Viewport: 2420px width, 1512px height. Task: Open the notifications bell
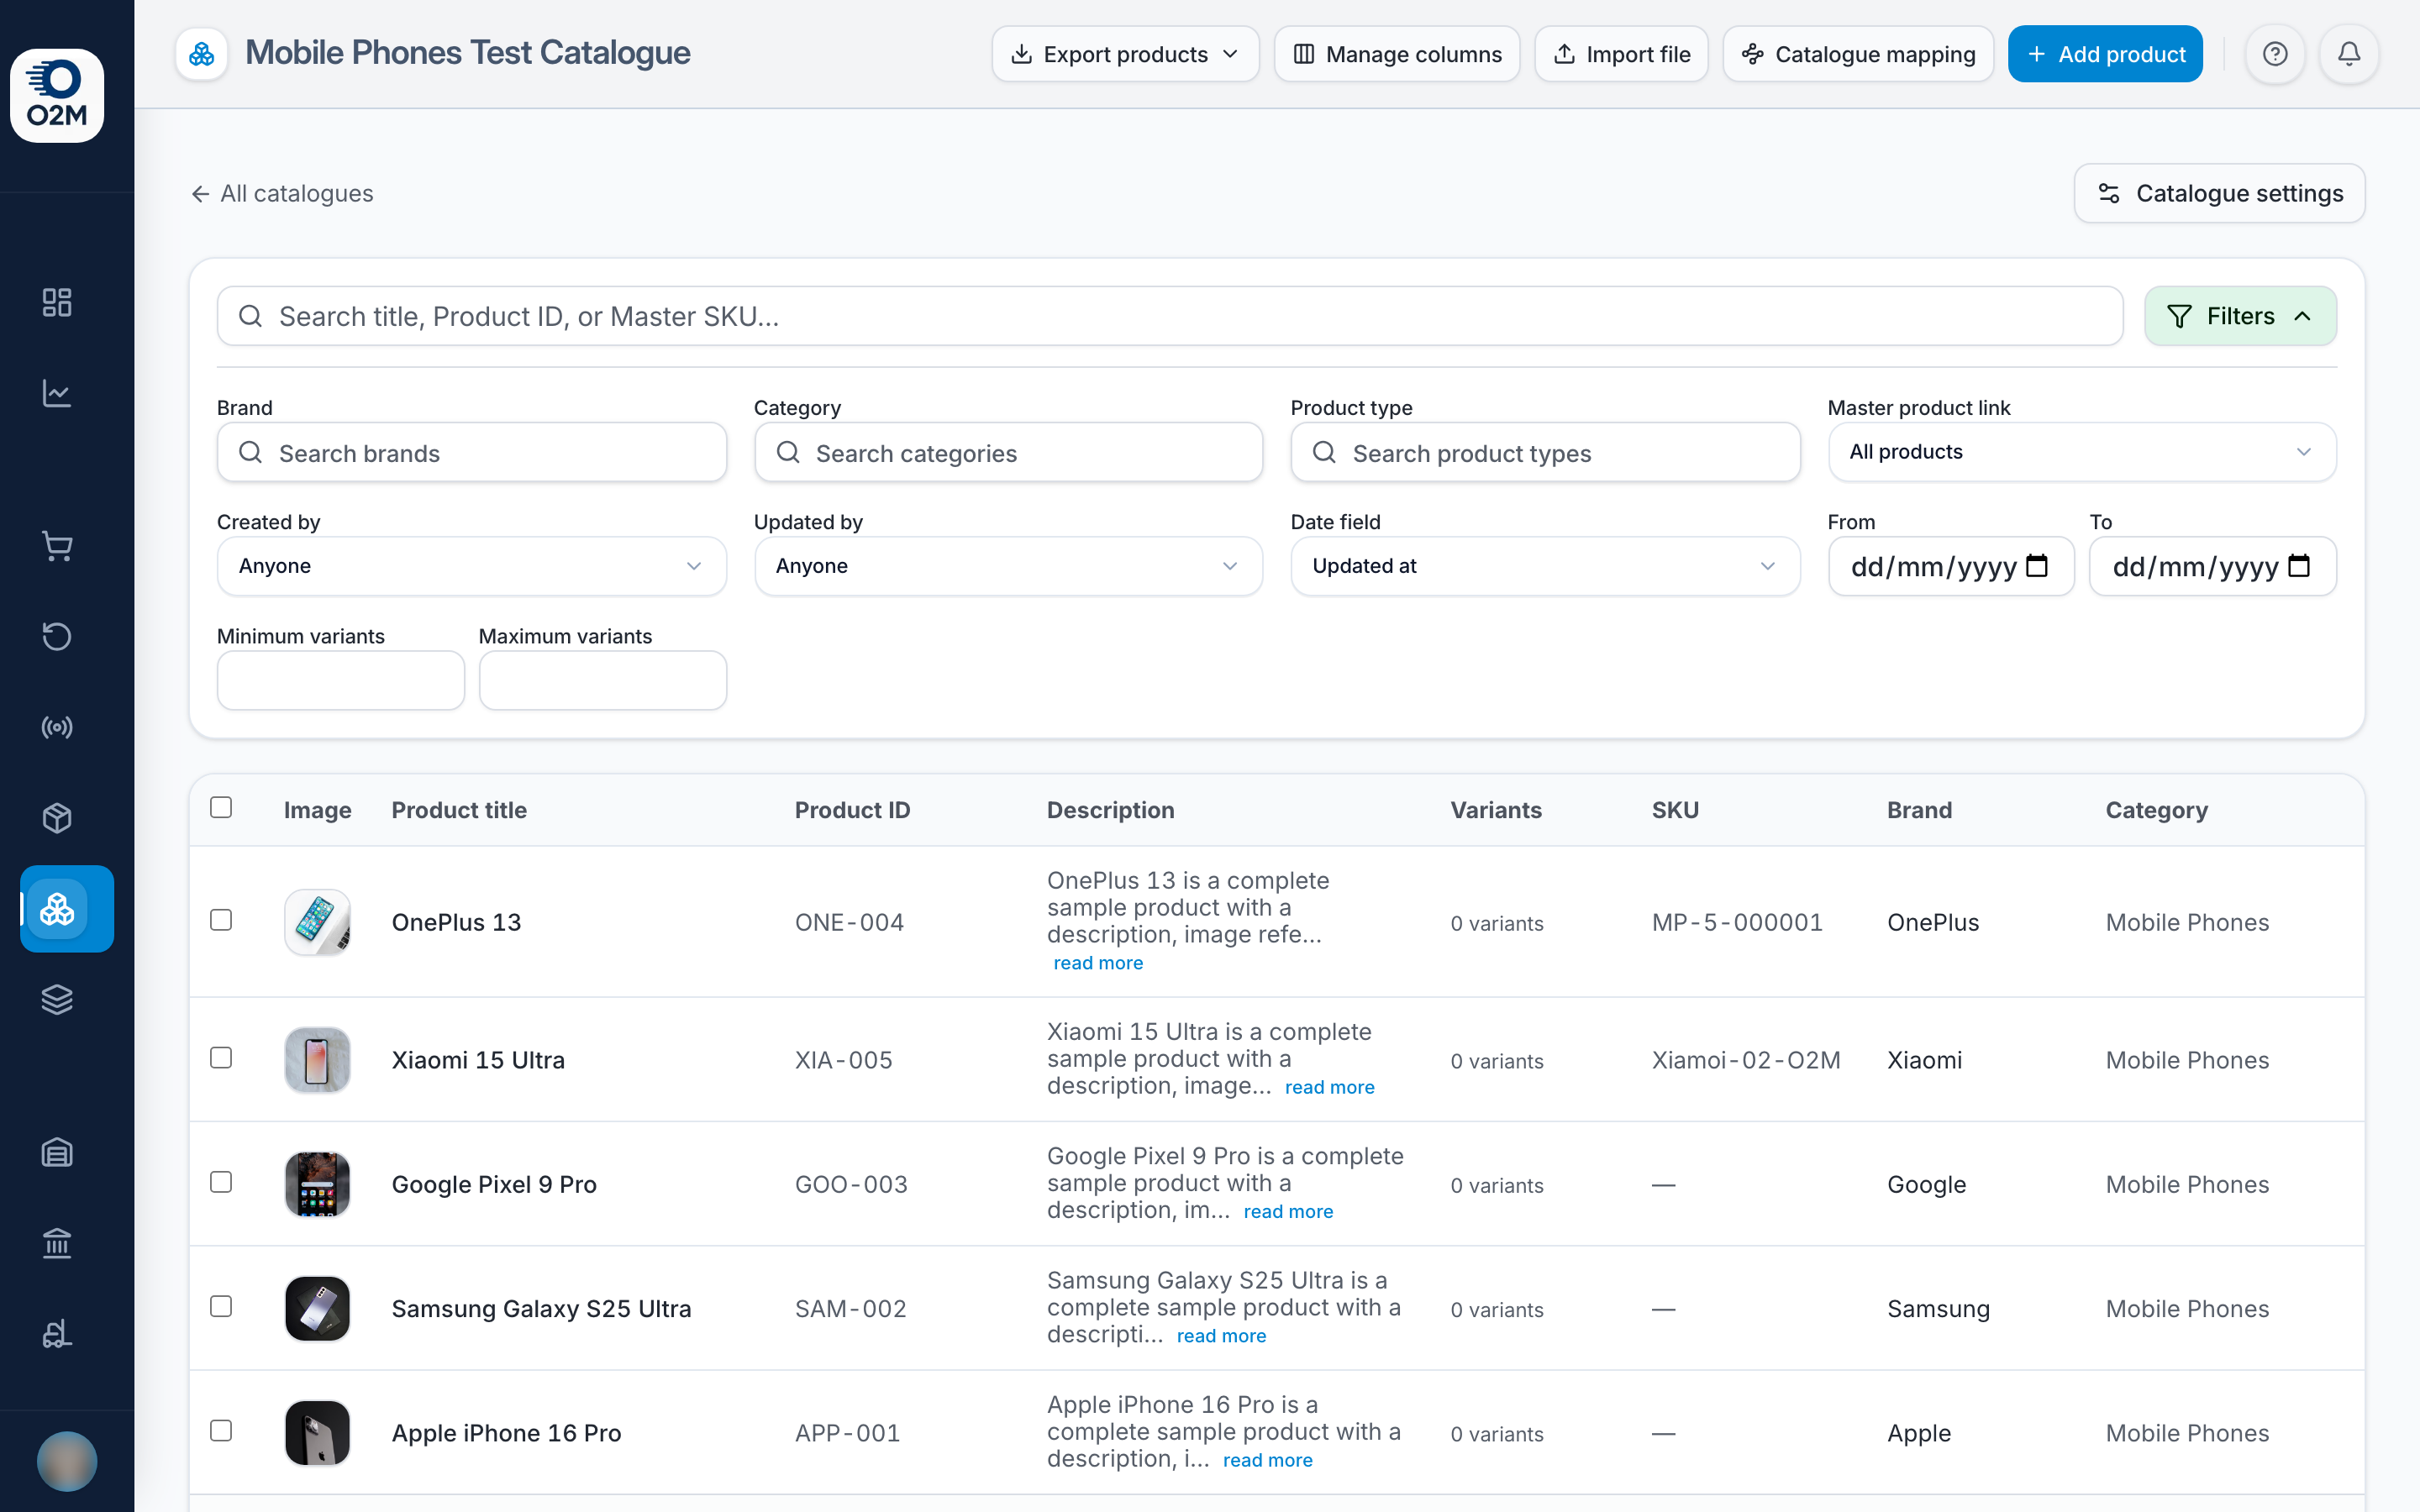(2349, 54)
